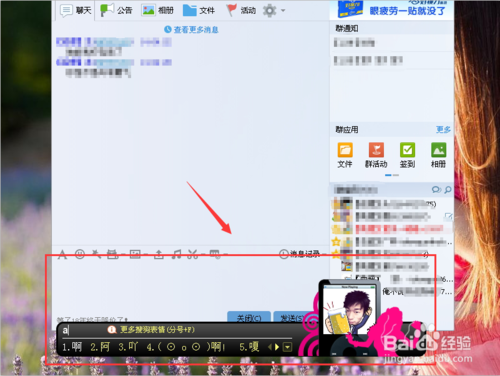Click the search magnifier above member list
Screen dimensions: 500x376
(x=448, y=190)
